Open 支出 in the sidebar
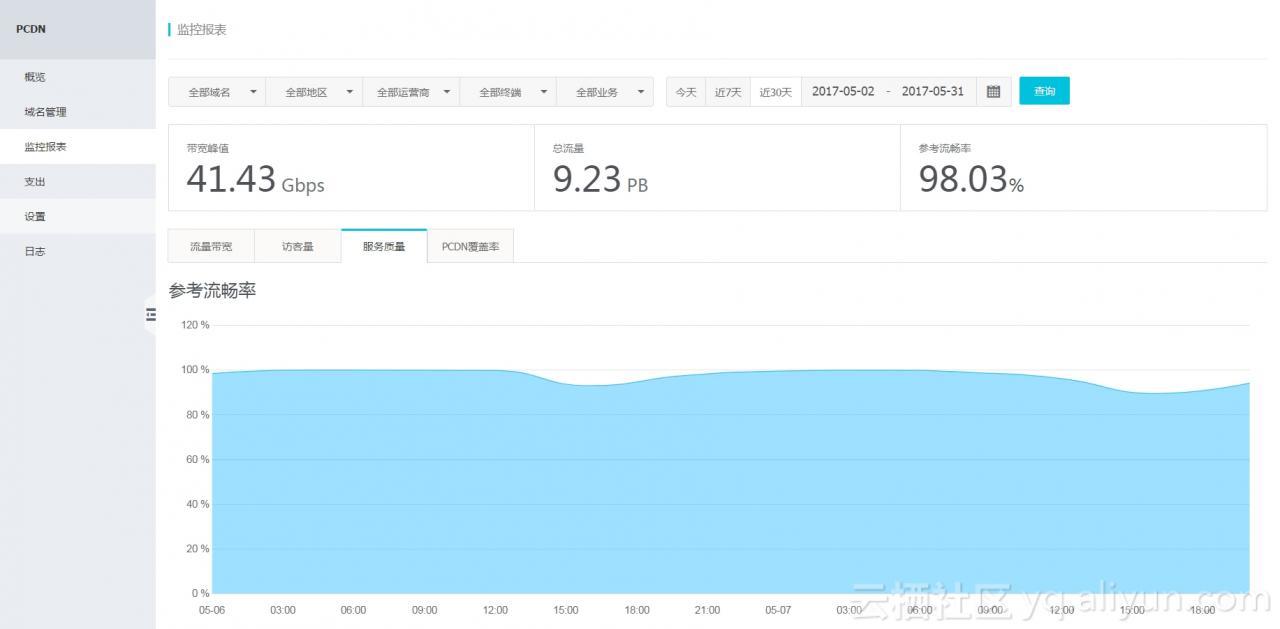 click(x=35, y=182)
